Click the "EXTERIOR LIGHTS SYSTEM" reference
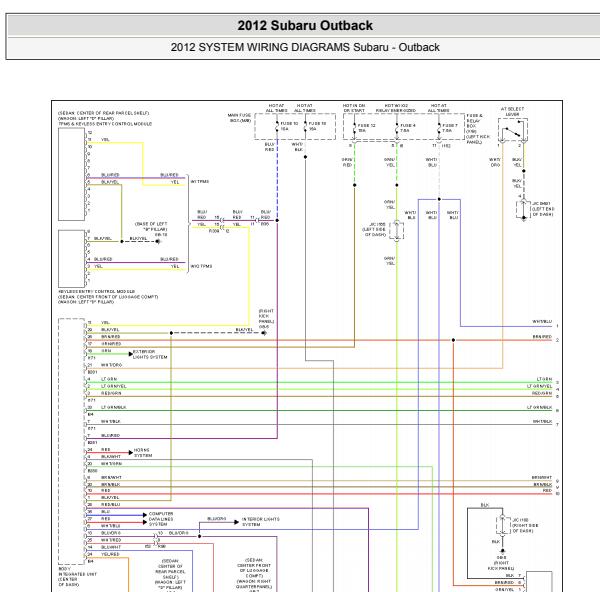Screen dimensions: 600x592 (150, 354)
